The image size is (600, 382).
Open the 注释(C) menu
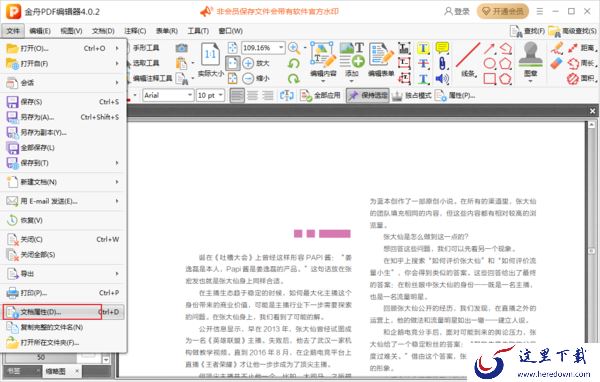(135, 31)
